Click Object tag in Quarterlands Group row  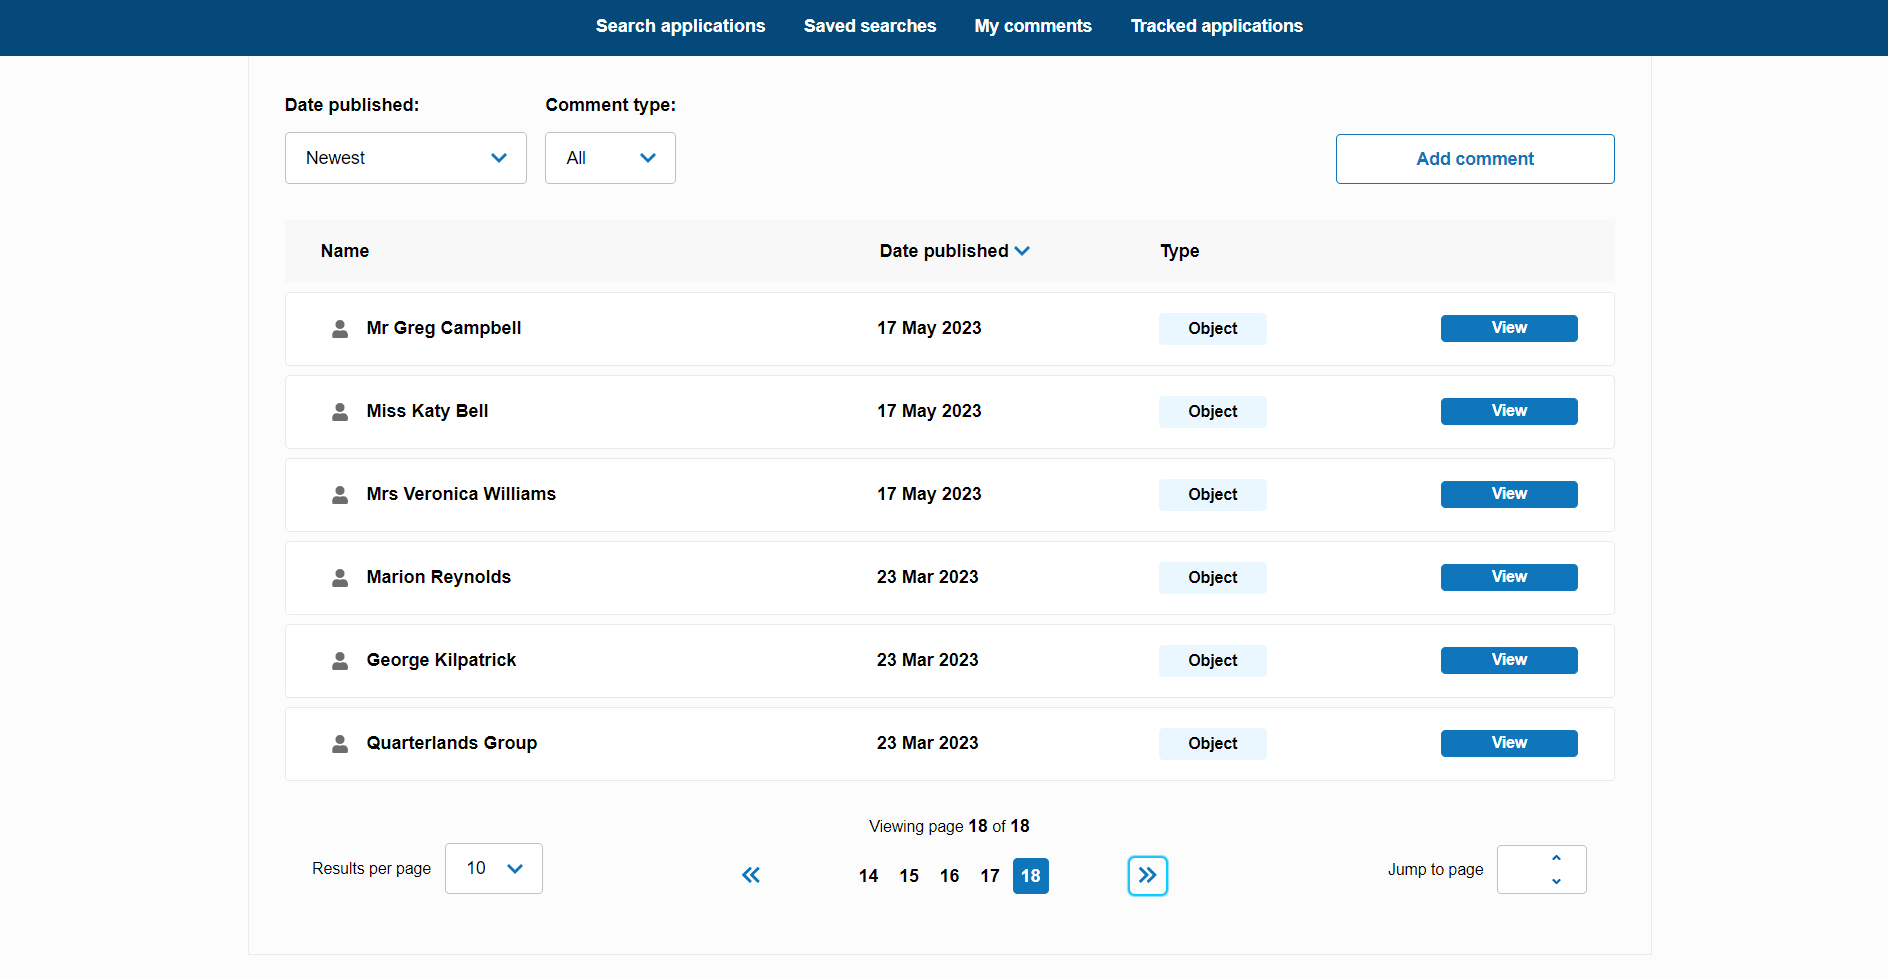[1213, 744]
